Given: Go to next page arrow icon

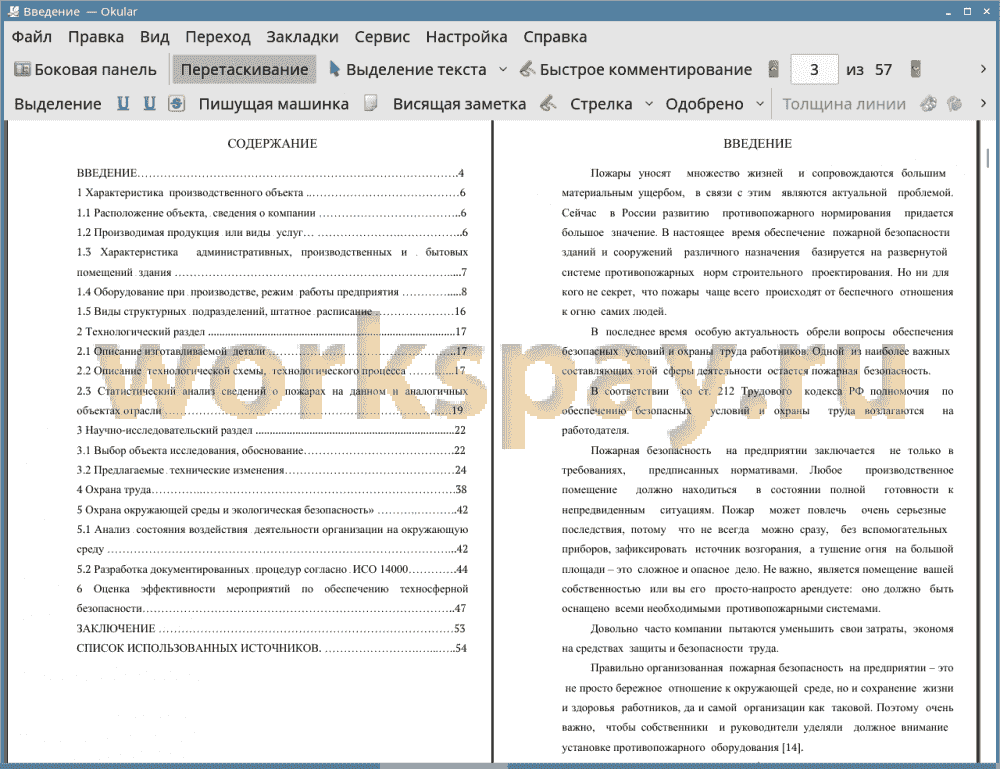Looking at the screenshot, I should [916, 70].
